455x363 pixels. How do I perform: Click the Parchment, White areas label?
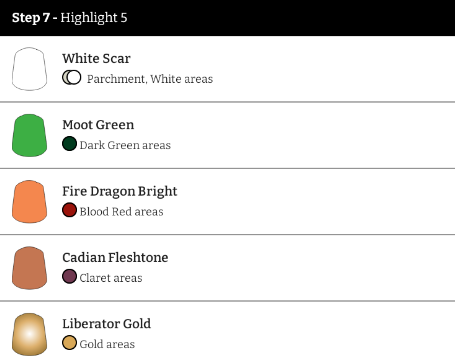[x=150, y=79]
